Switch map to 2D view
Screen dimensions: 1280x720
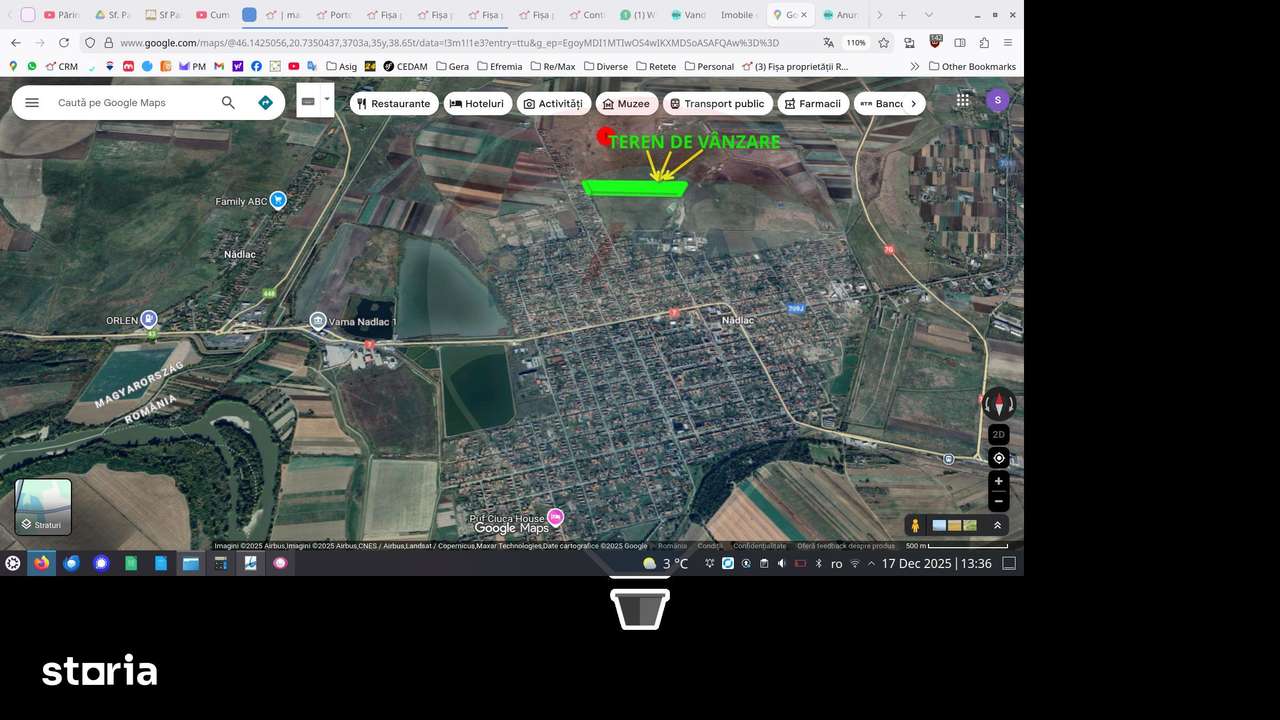click(998, 434)
